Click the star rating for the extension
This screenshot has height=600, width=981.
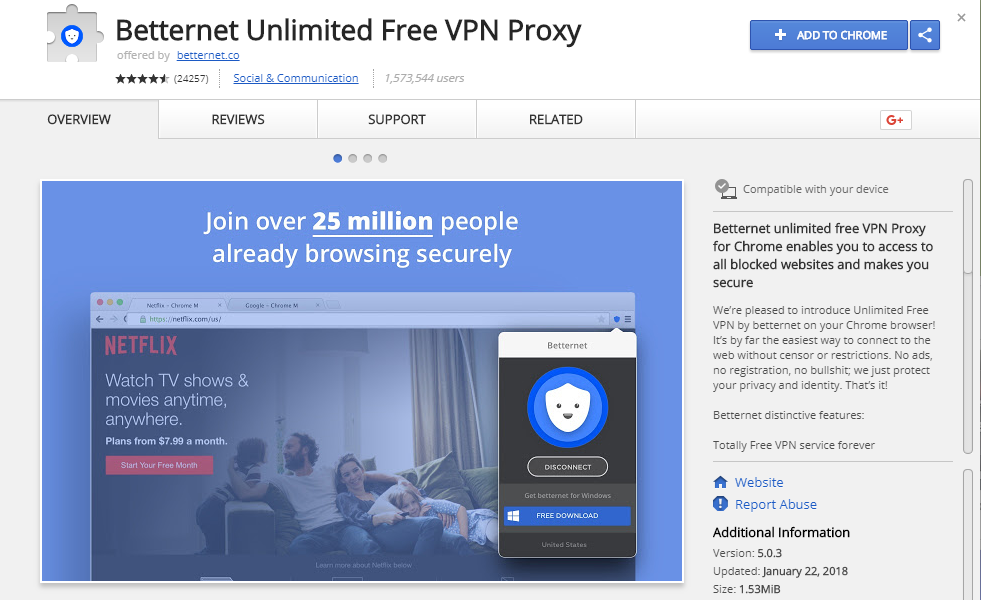point(142,78)
